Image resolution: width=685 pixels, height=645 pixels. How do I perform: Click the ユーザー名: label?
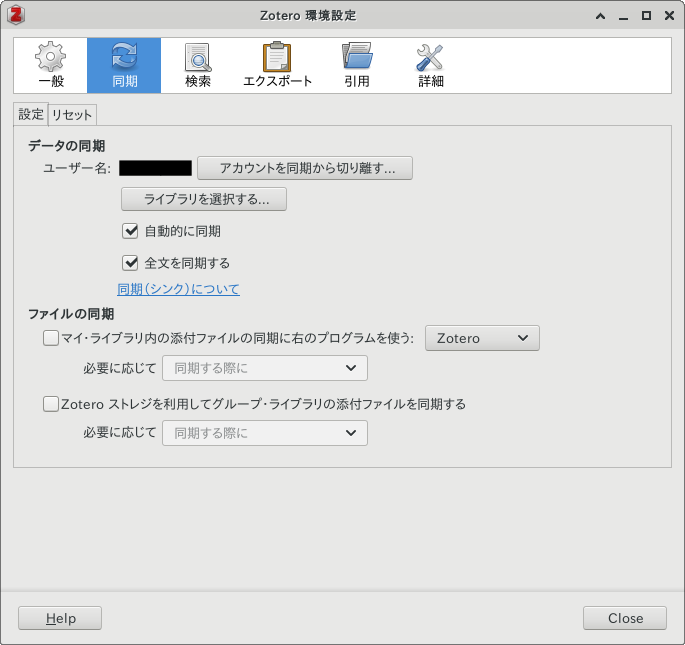(77, 168)
